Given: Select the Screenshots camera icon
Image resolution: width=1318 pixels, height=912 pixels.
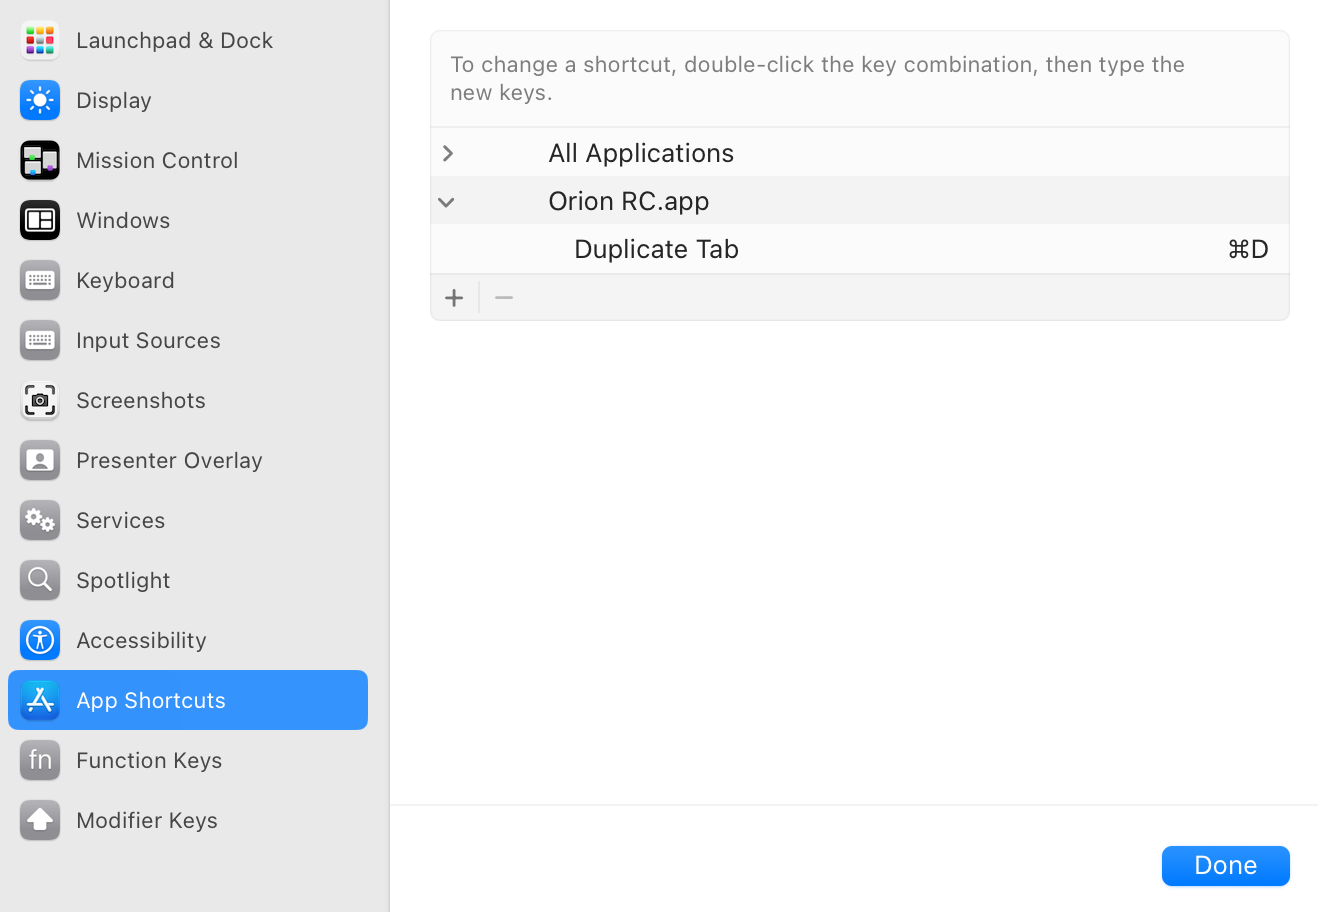Looking at the screenshot, I should coord(40,400).
